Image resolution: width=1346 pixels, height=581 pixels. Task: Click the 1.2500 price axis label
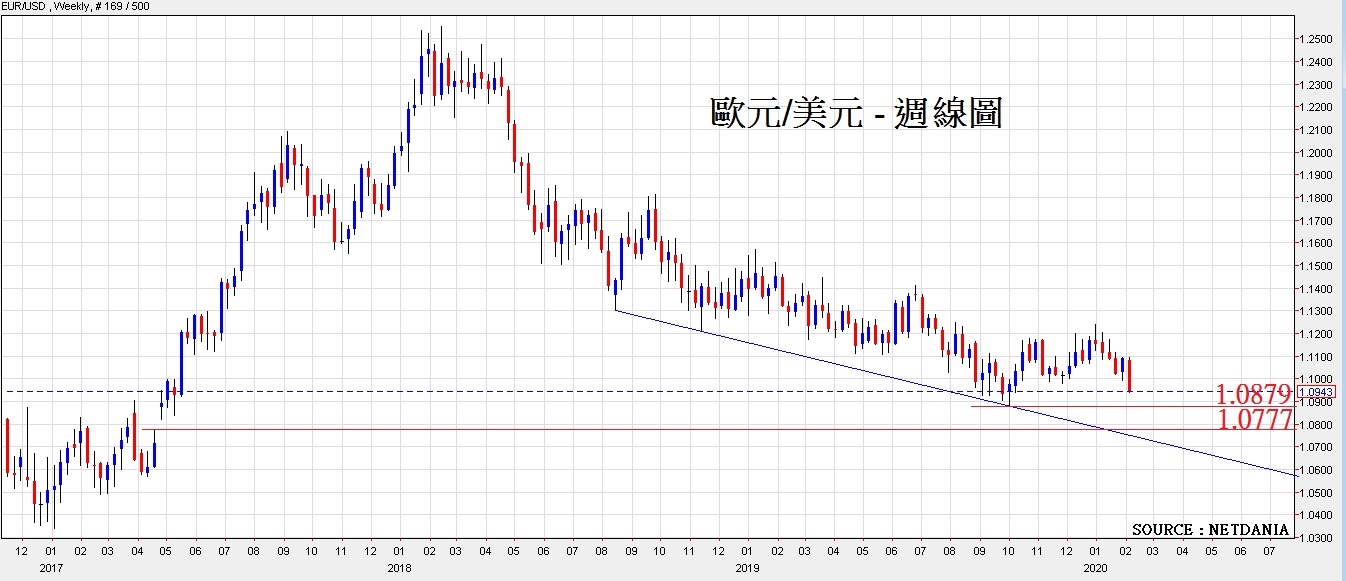click(1317, 39)
